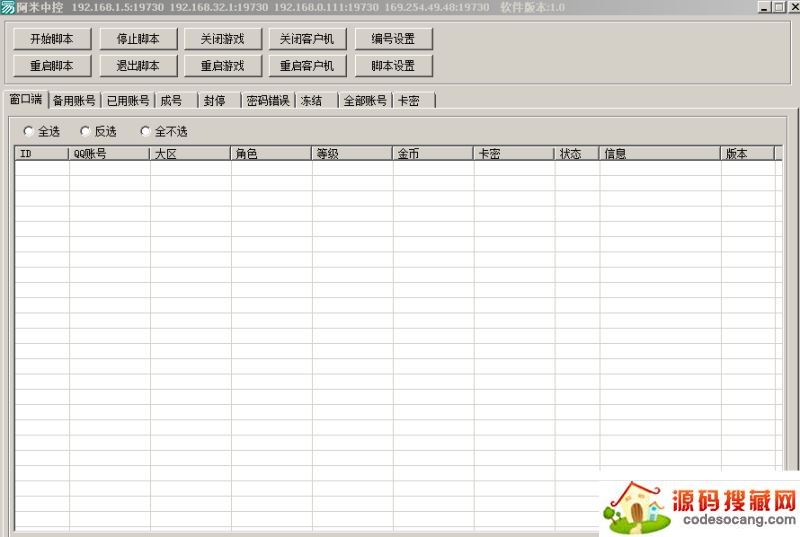Open the 已用账号 tab

[128, 101]
